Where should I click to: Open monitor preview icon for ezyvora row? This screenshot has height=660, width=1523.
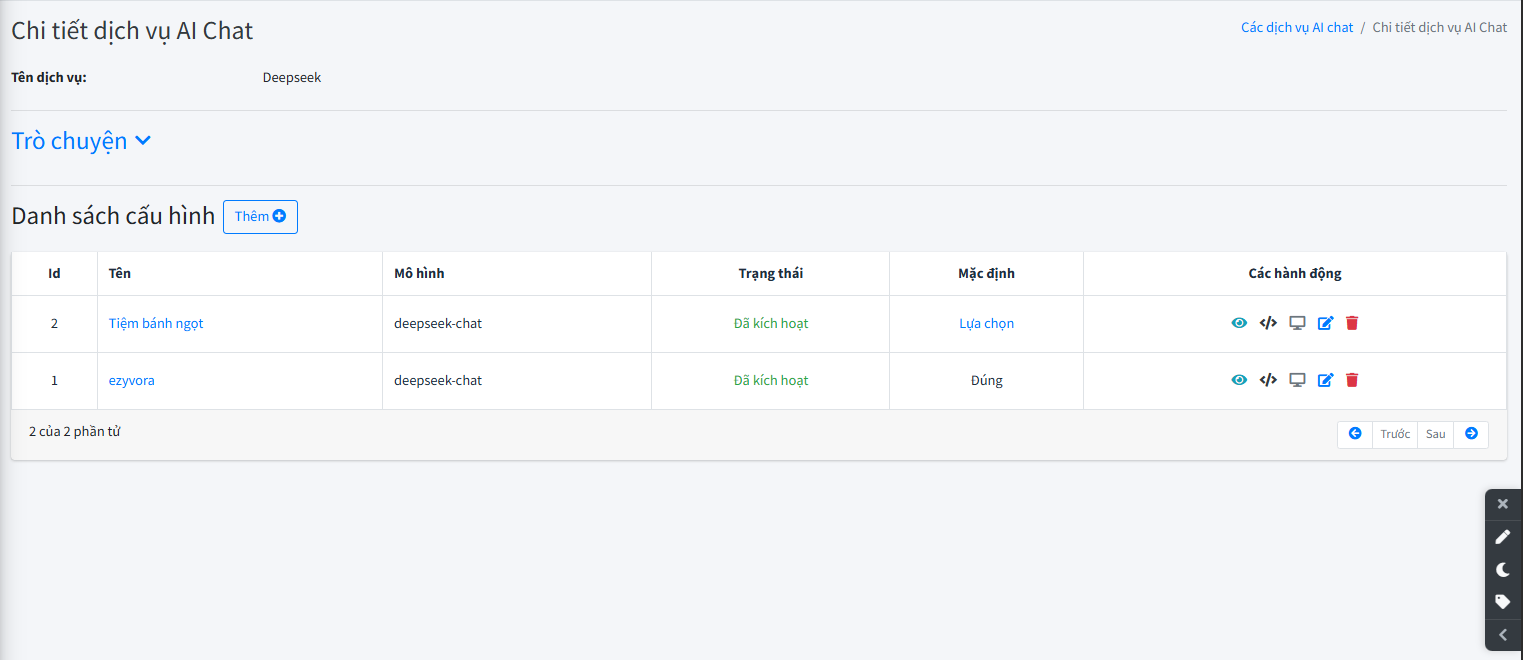[x=1297, y=380]
